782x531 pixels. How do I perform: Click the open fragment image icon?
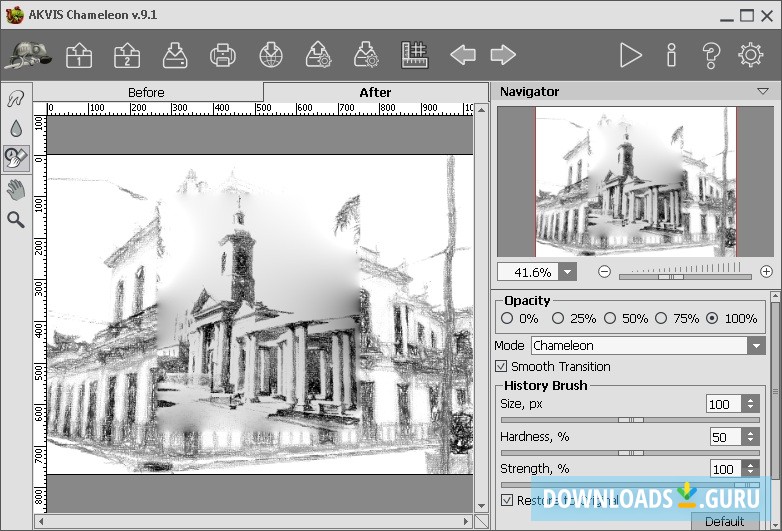[x=126, y=55]
